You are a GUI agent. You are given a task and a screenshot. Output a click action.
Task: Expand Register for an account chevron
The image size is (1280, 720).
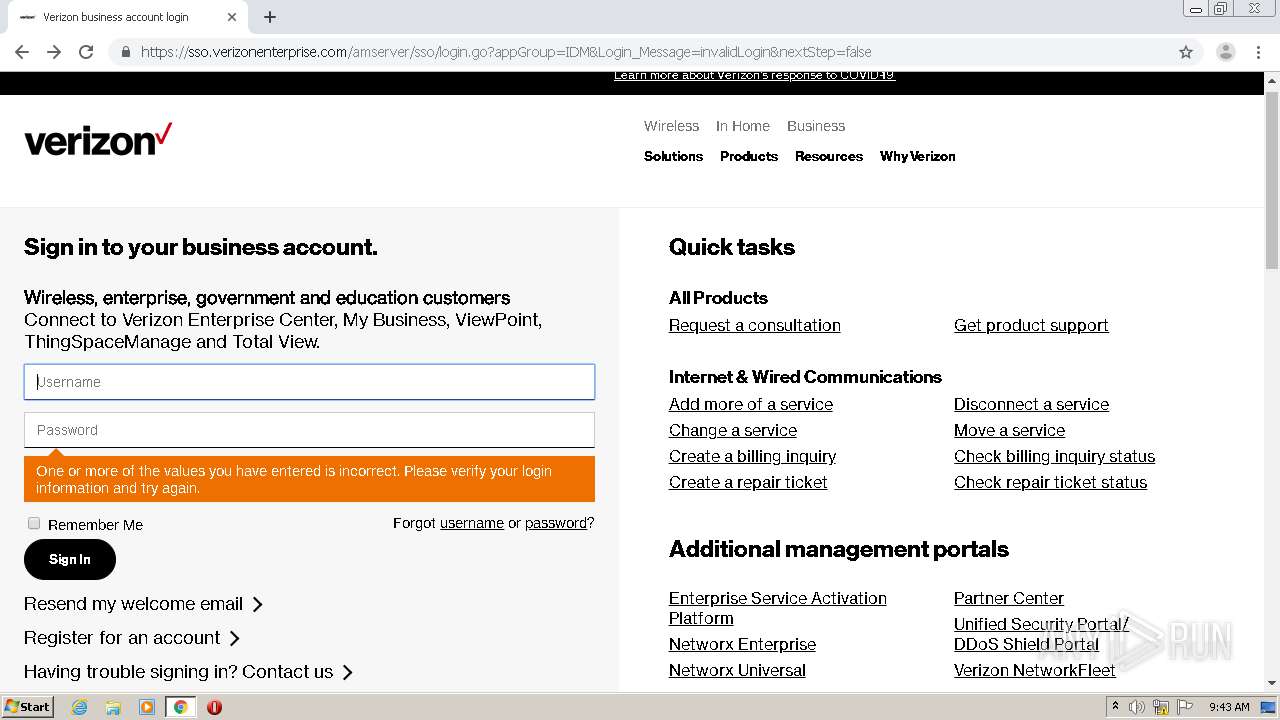(234, 638)
